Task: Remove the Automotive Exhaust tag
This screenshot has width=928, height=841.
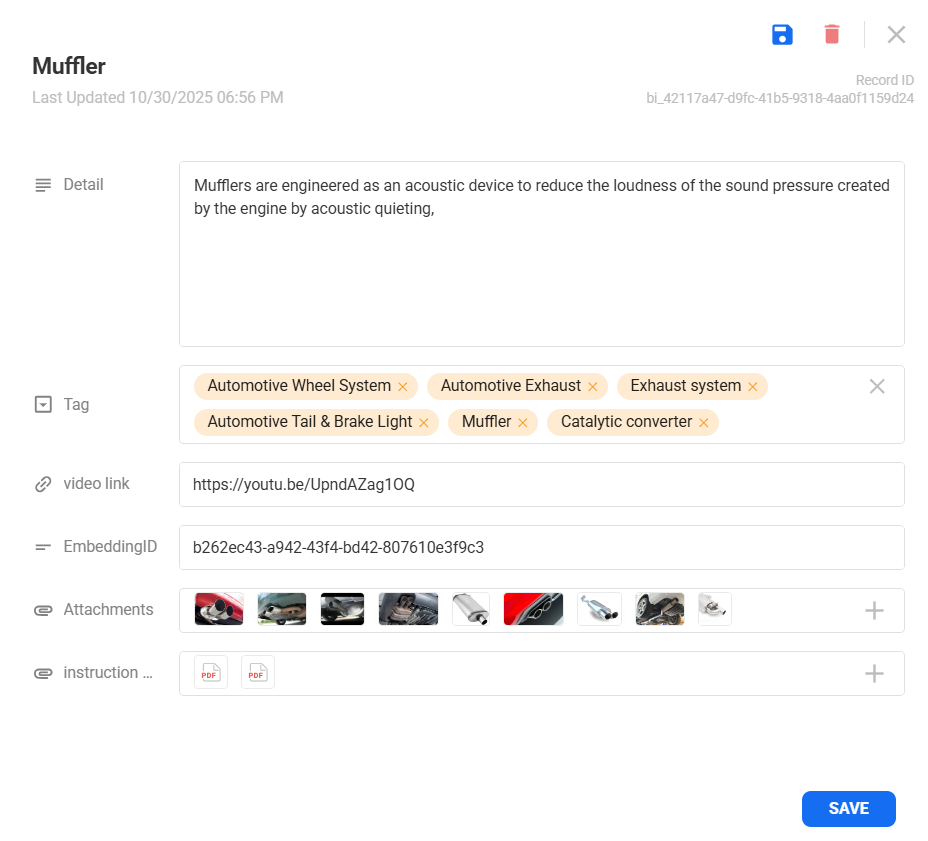Action: click(592, 387)
